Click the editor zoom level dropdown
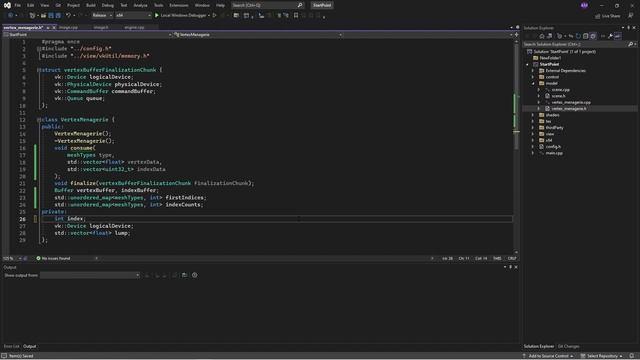The height and width of the screenshot is (360, 640). tap(11, 258)
